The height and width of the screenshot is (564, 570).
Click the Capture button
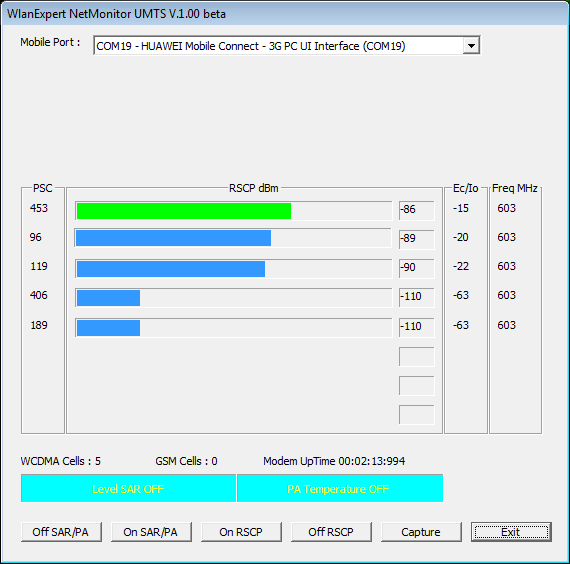point(421,532)
